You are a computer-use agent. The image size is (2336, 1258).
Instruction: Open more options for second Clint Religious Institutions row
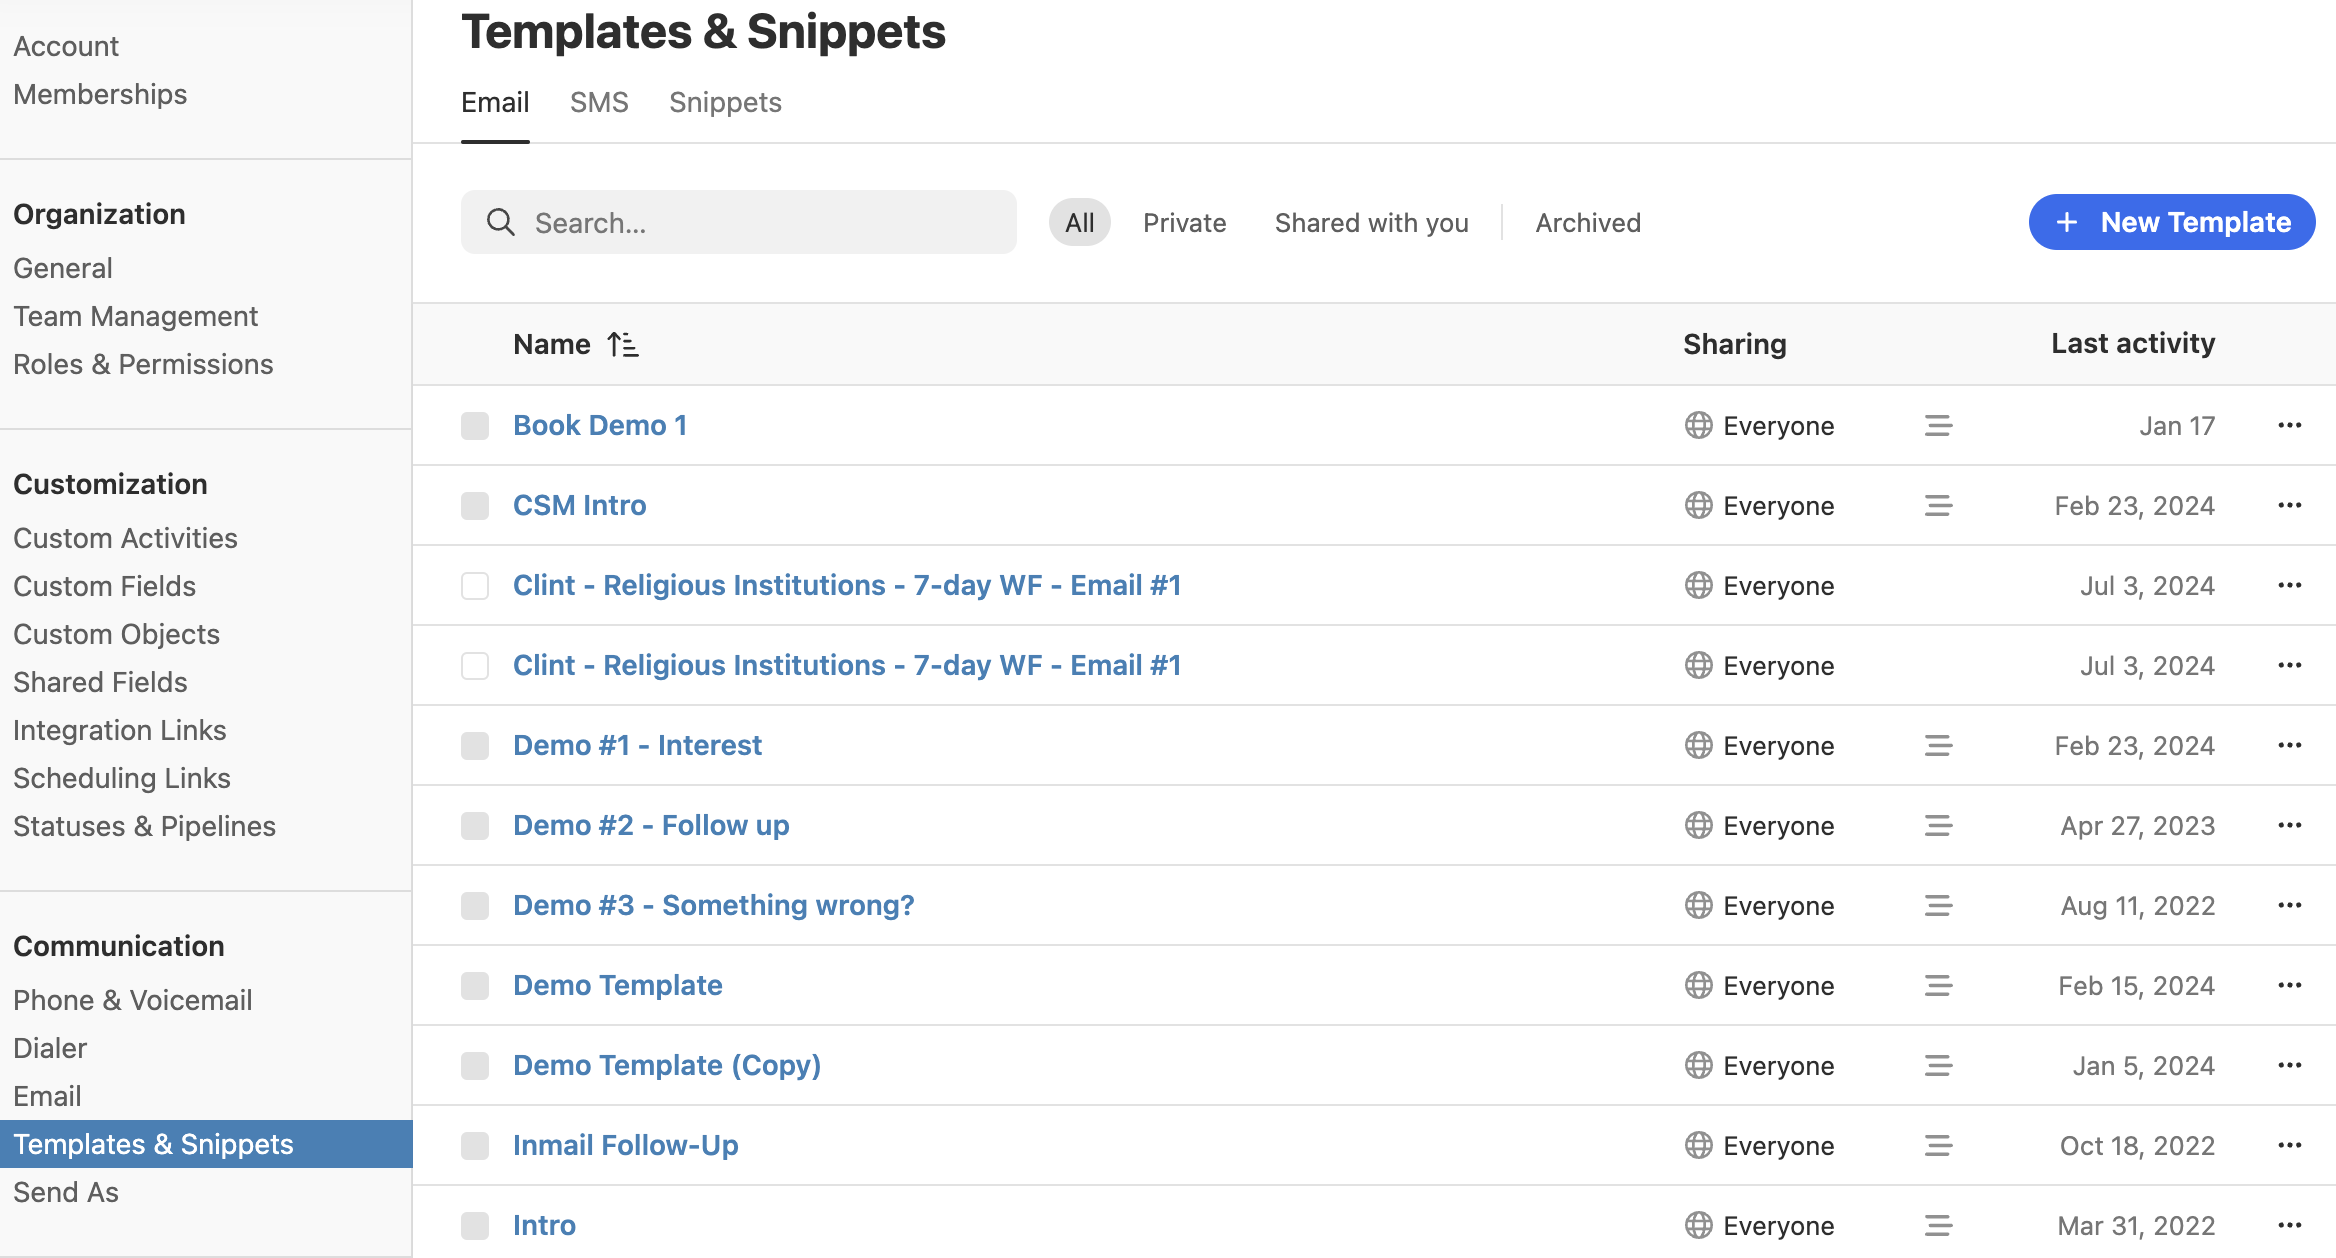click(x=2289, y=665)
